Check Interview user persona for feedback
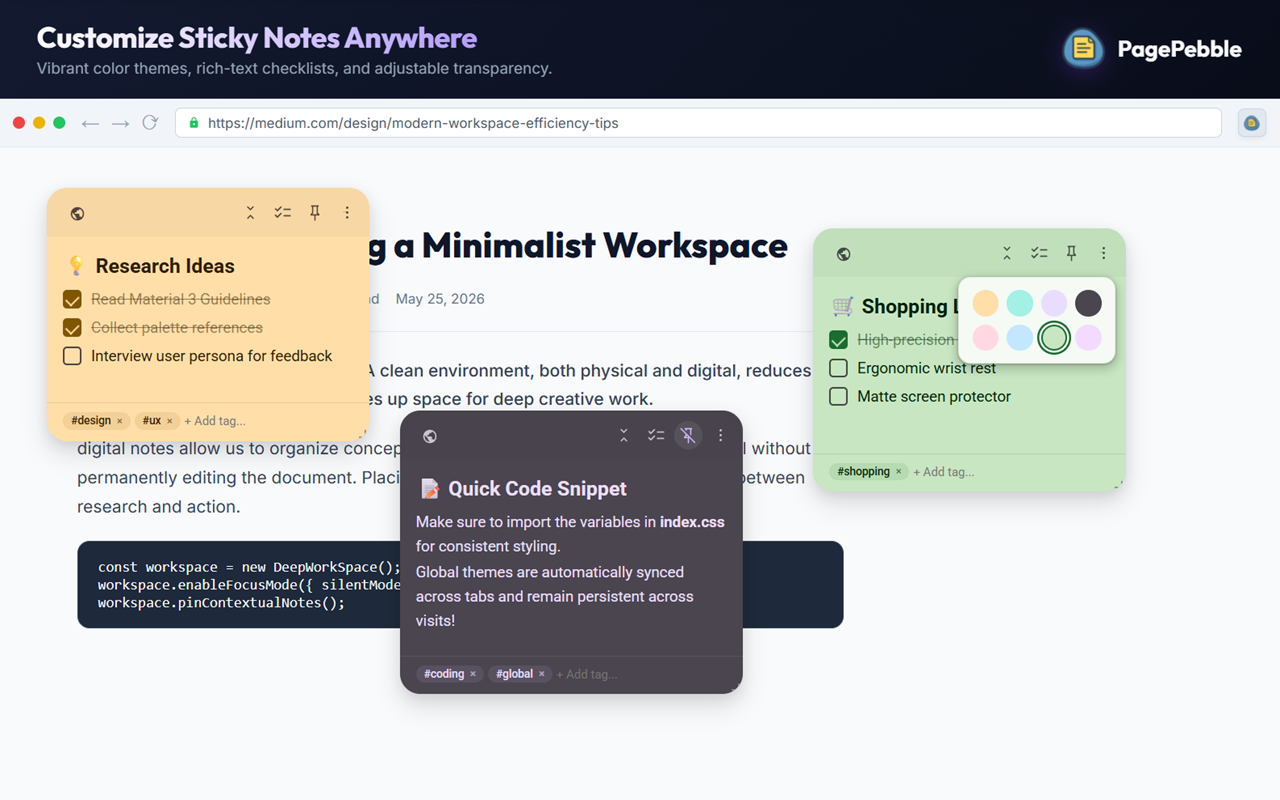Viewport: 1280px width, 800px height. point(72,356)
